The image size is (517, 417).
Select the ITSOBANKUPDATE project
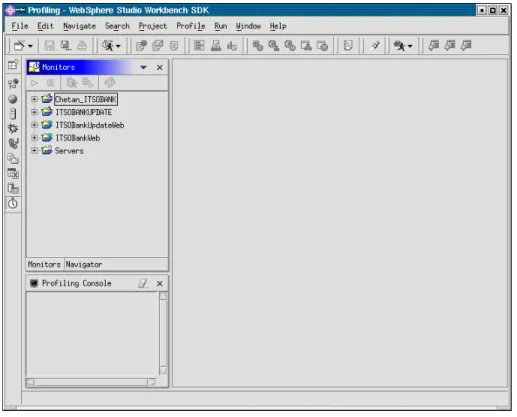[x=83, y=112]
